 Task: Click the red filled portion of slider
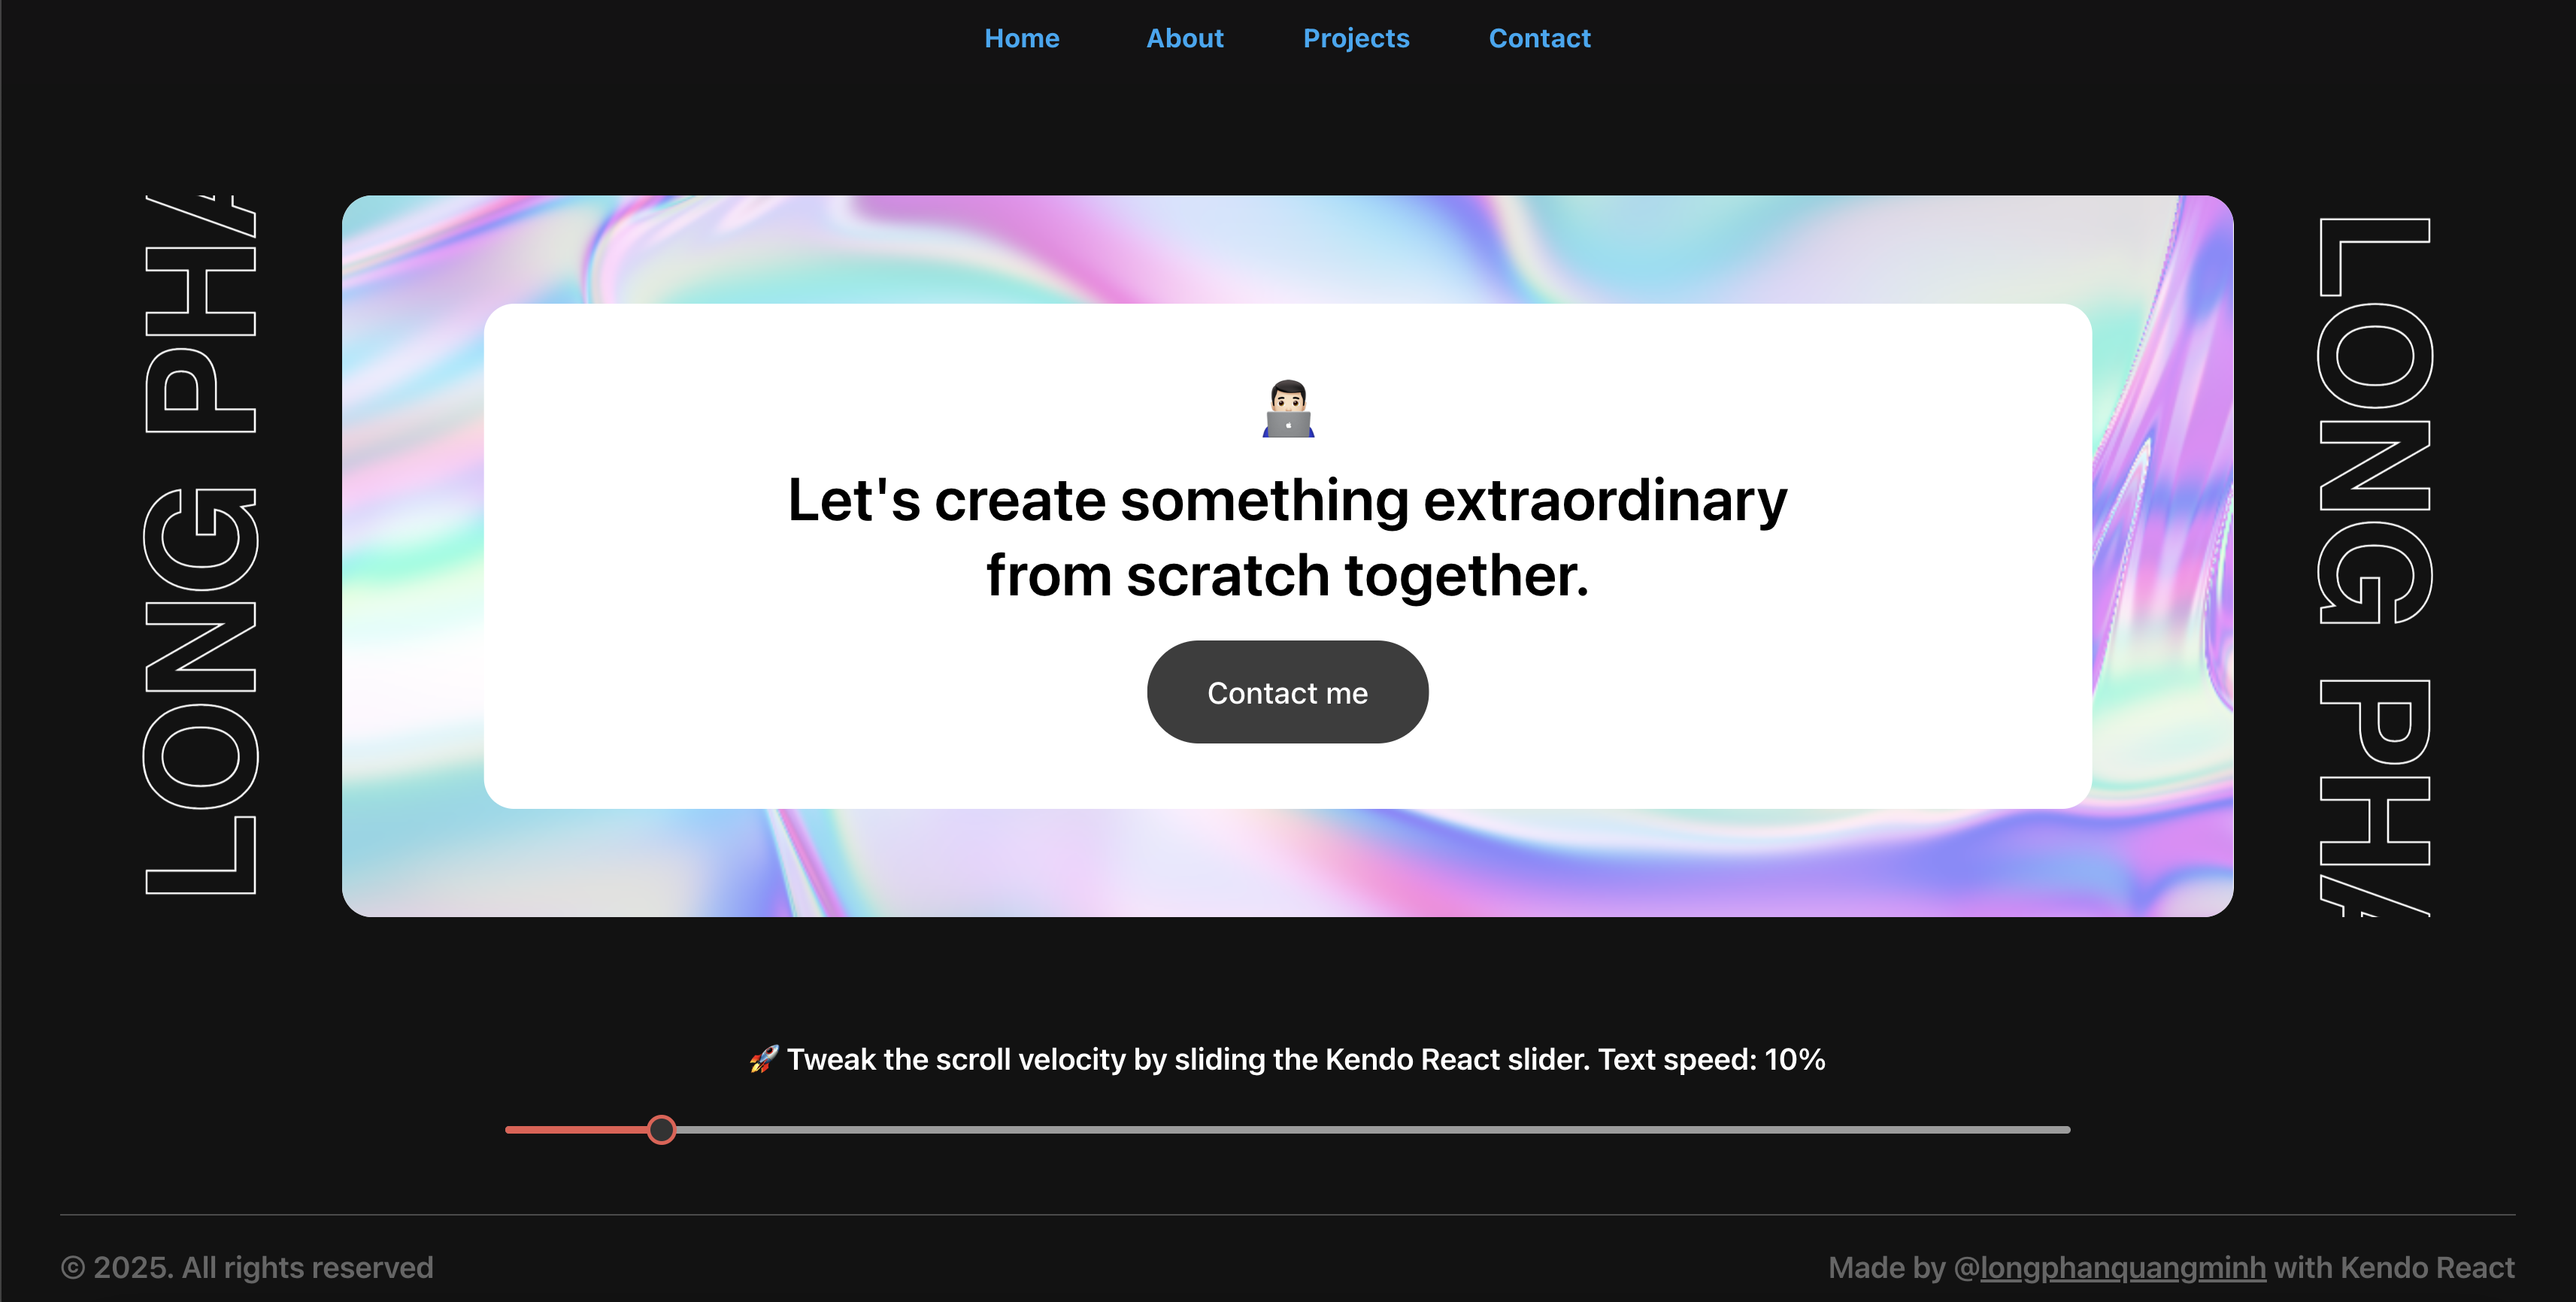click(x=576, y=1129)
